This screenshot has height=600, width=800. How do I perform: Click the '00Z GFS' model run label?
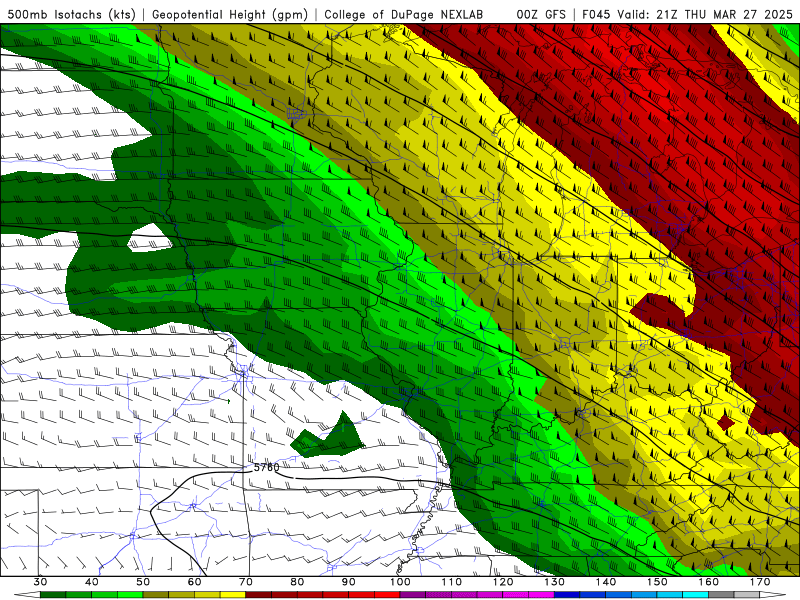[x=541, y=14]
